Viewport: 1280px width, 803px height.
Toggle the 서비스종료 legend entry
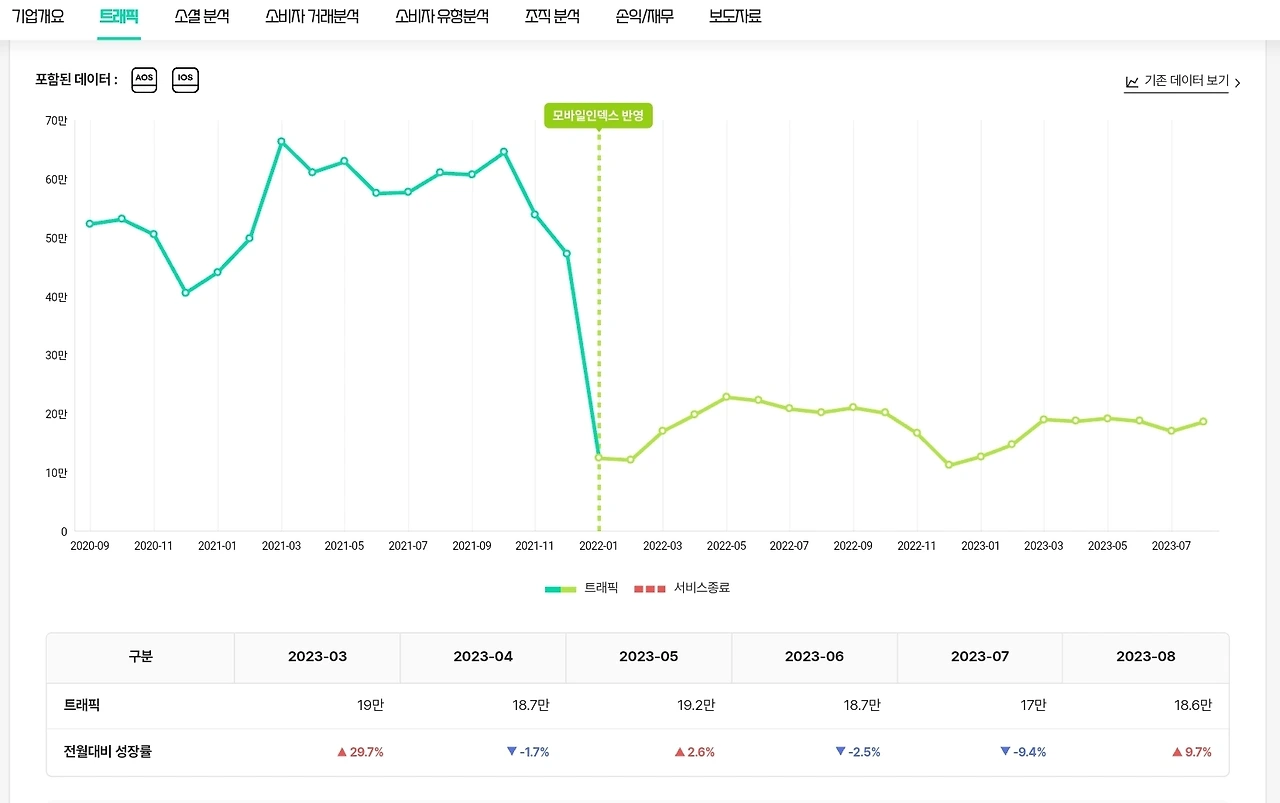coord(682,588)
